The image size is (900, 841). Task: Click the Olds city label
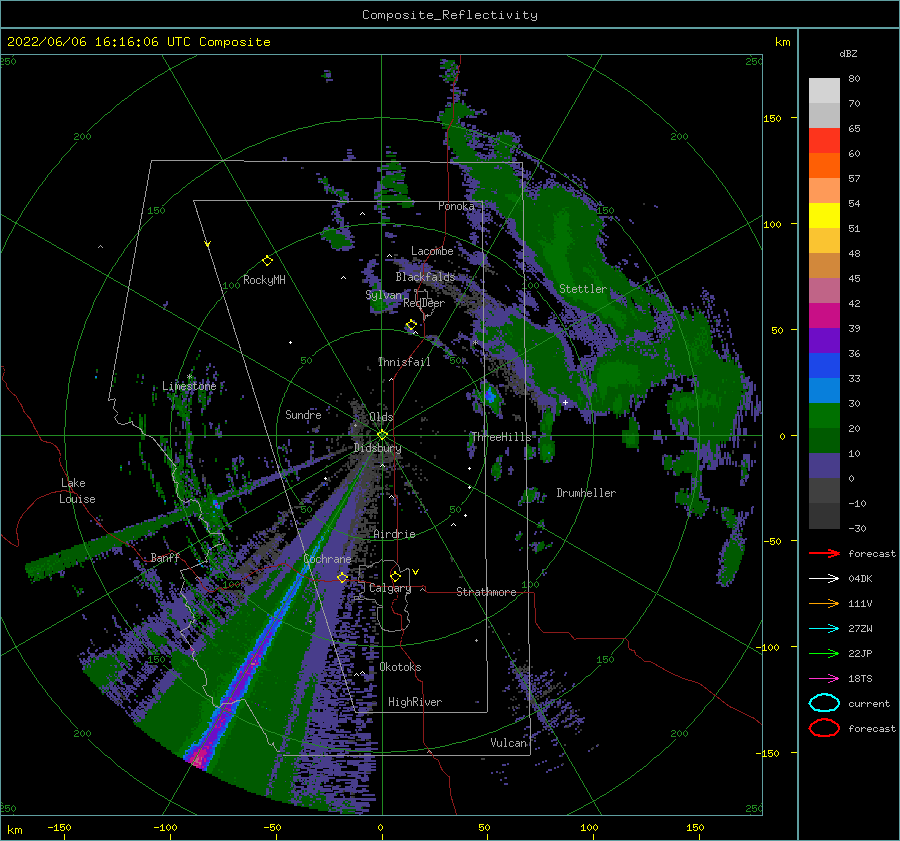tap(381, 417)
